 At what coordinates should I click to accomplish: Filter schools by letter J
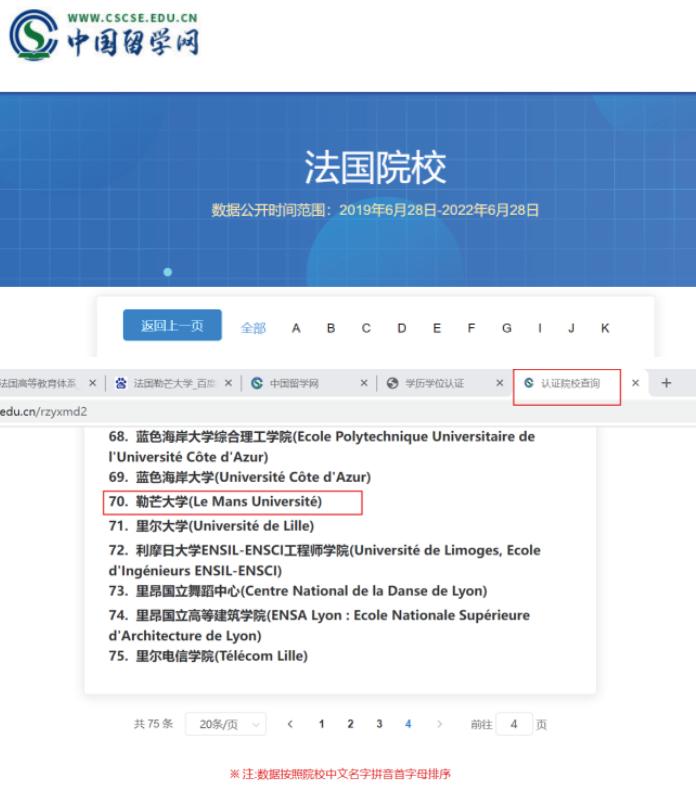[x=571, y=328]
